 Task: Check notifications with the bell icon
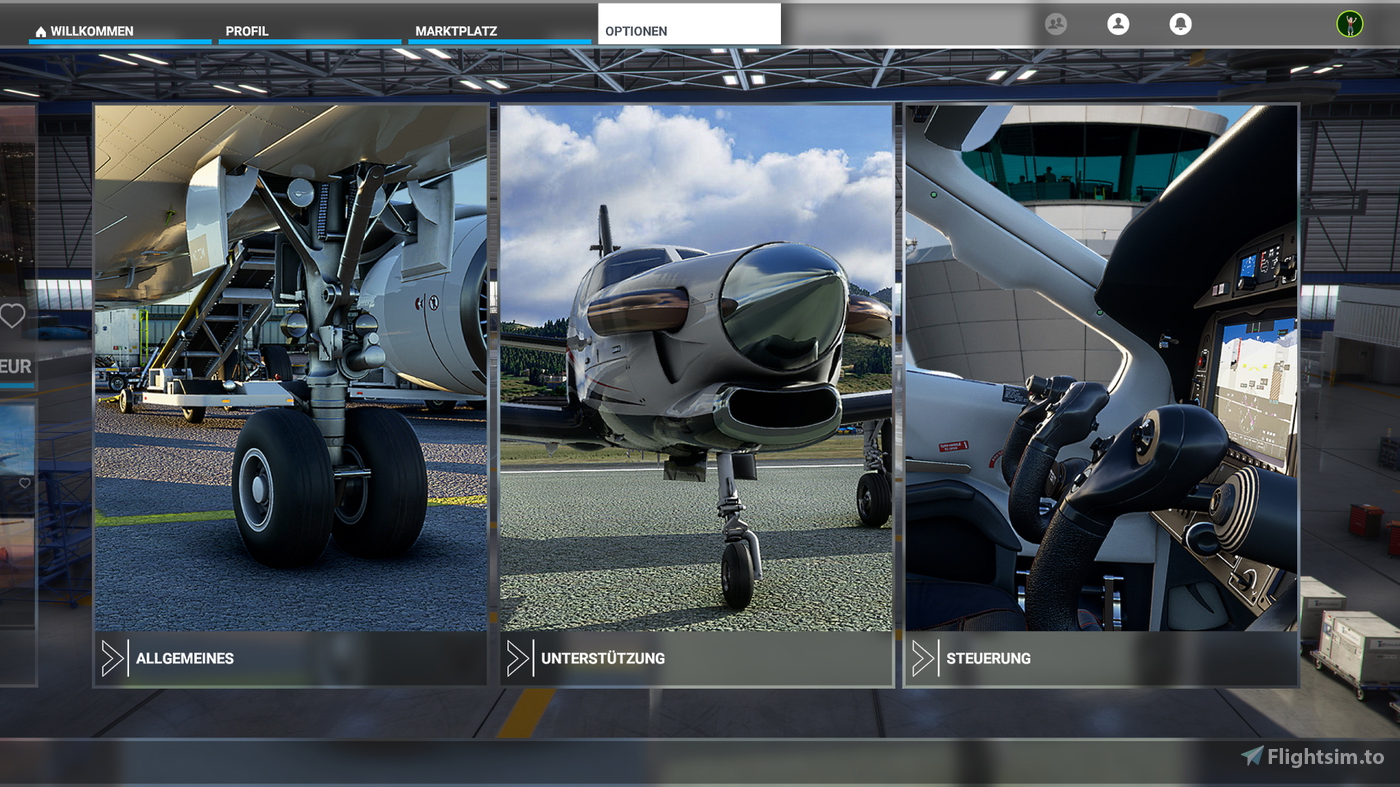click(1181, 23)
